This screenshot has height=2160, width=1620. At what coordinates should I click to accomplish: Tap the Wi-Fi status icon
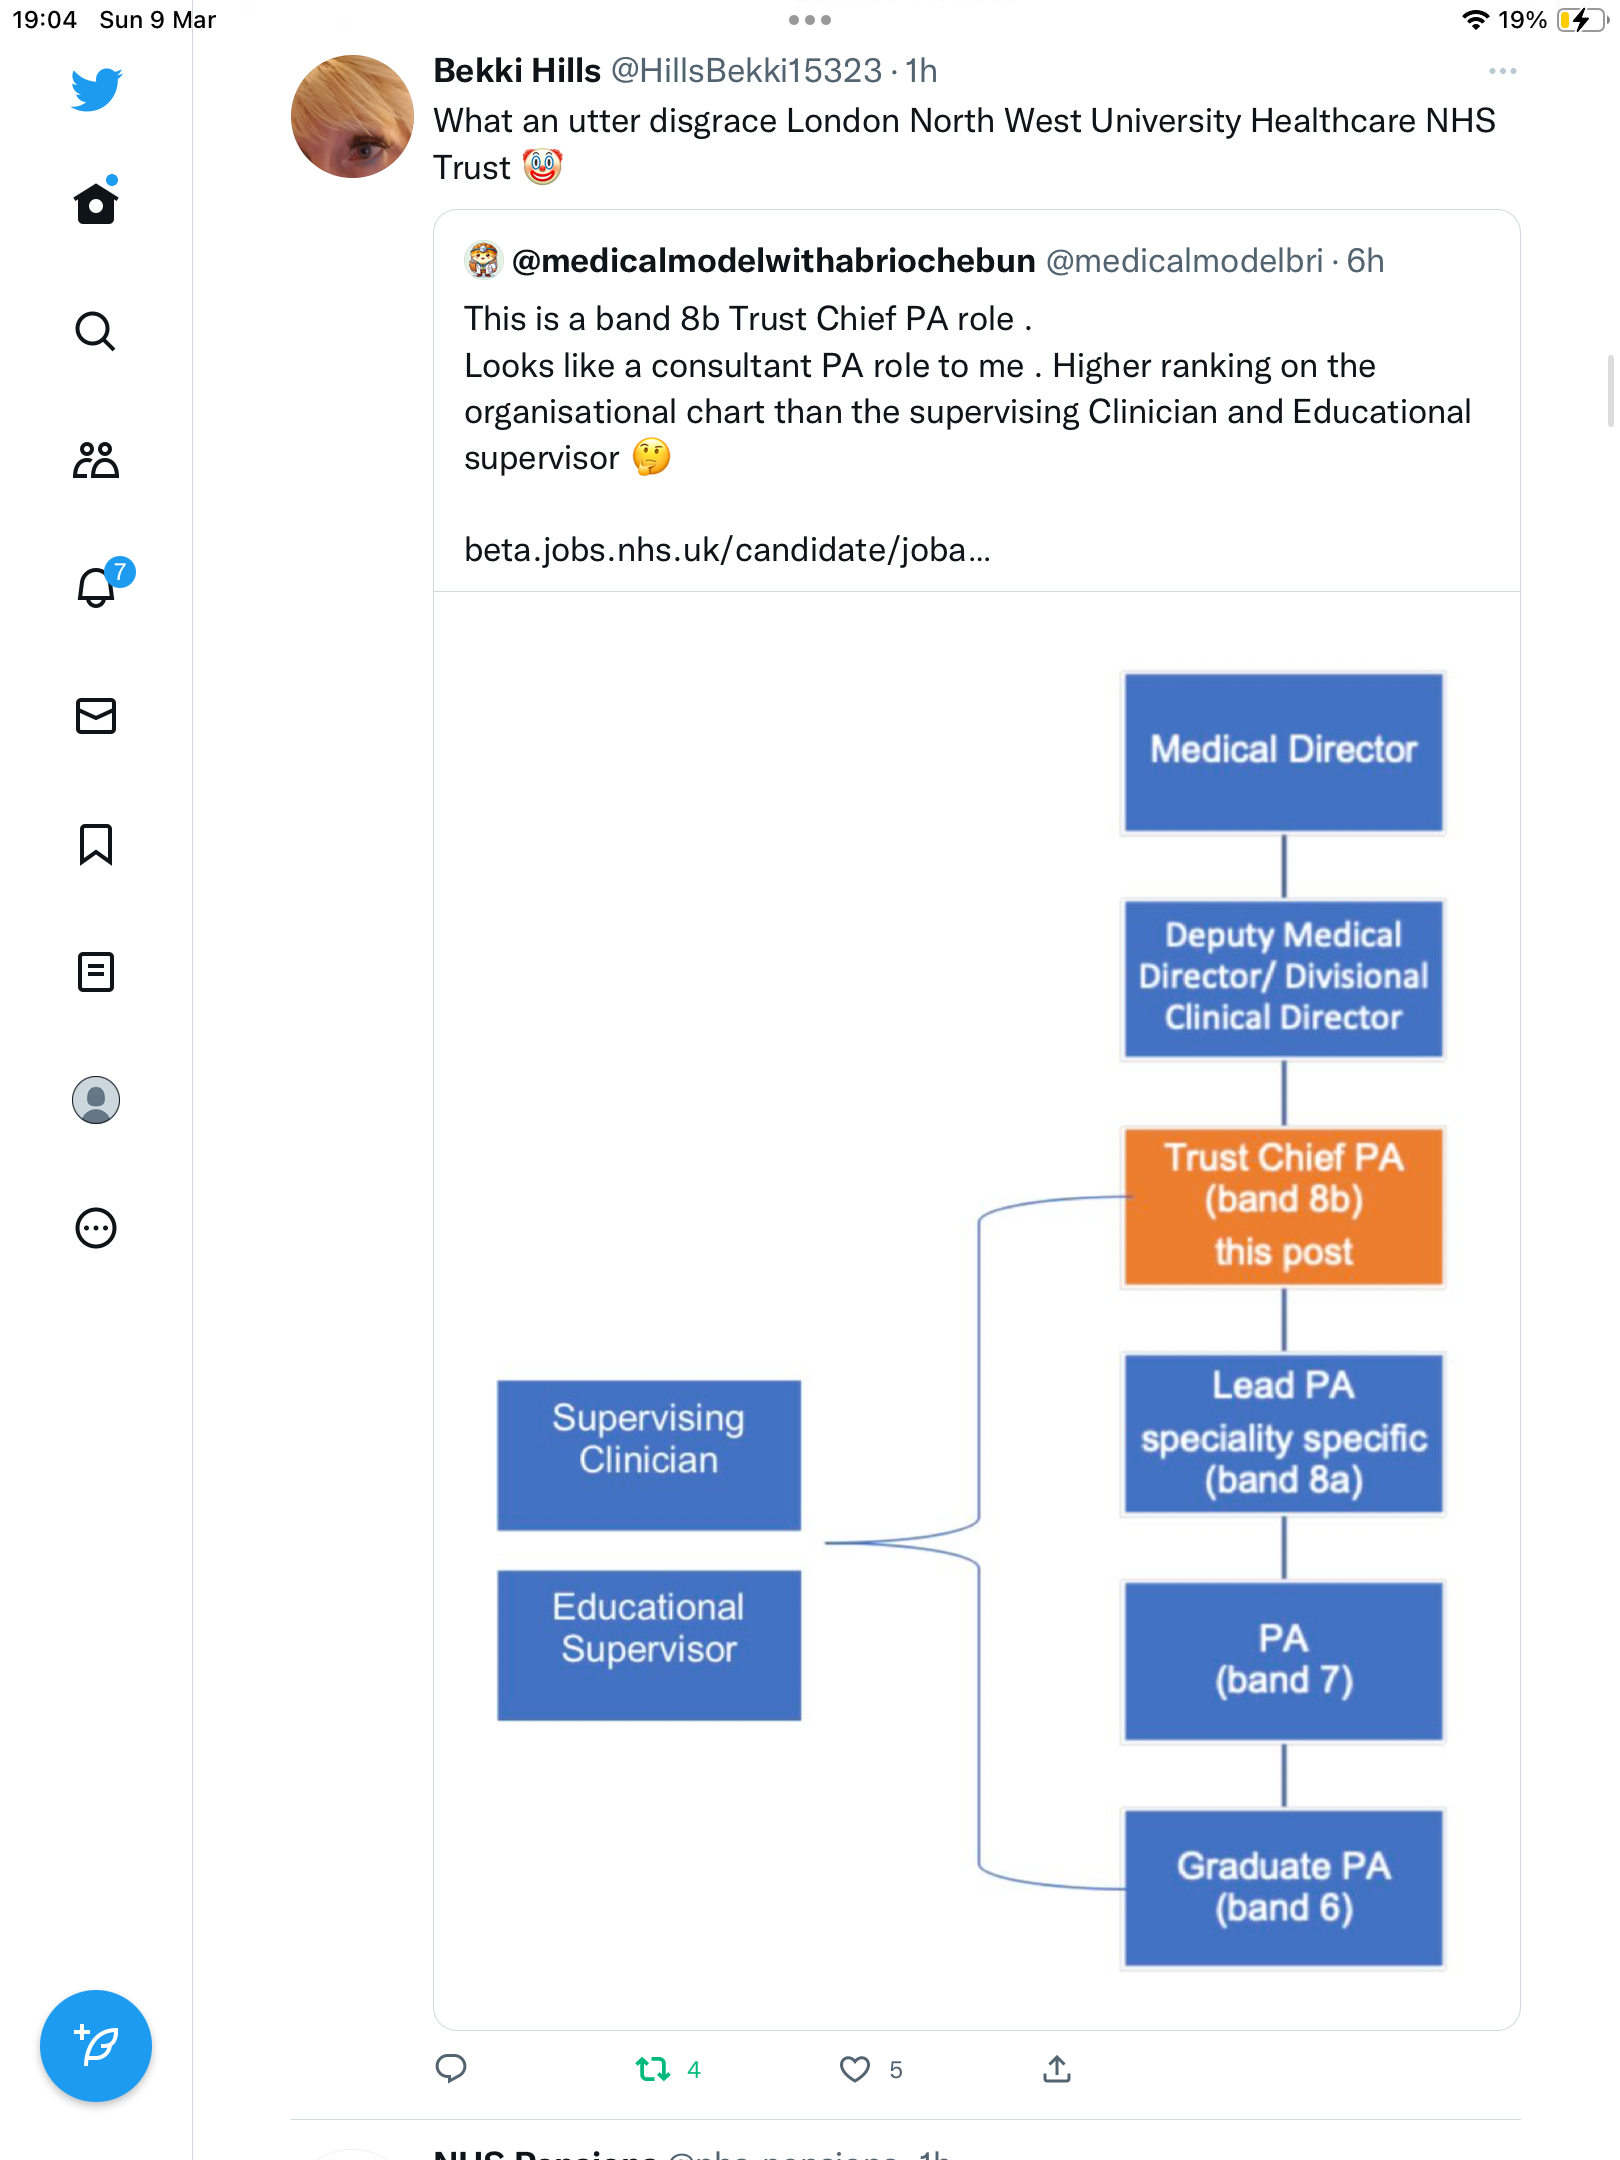pyautogui.click(x=1476, y=20)
